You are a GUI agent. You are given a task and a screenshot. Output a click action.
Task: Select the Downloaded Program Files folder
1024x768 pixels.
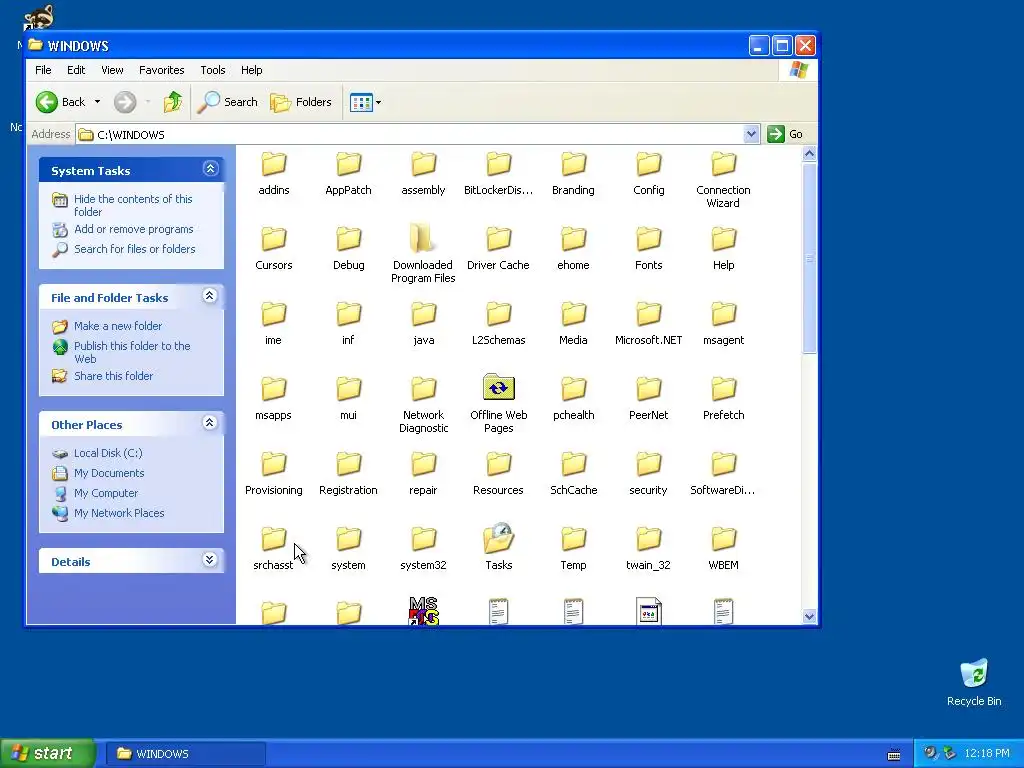pyautogui.click(x=423, y=253)
